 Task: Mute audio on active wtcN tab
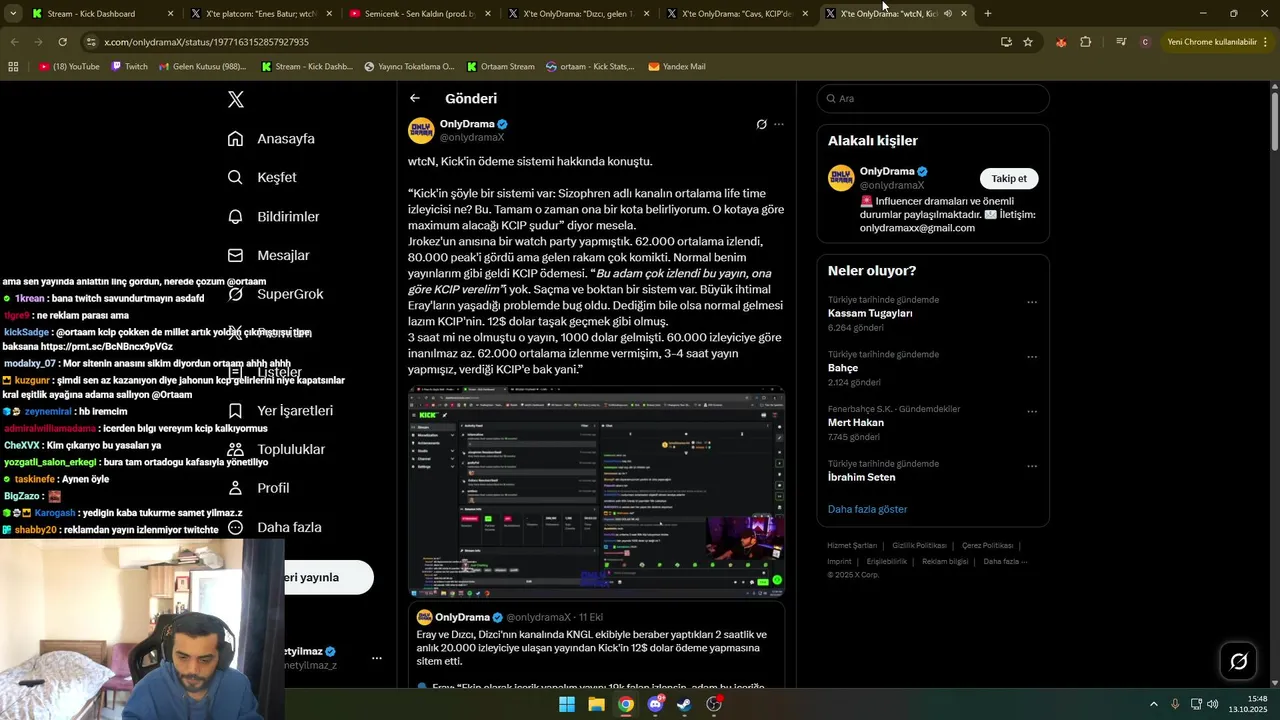(948, 14)
